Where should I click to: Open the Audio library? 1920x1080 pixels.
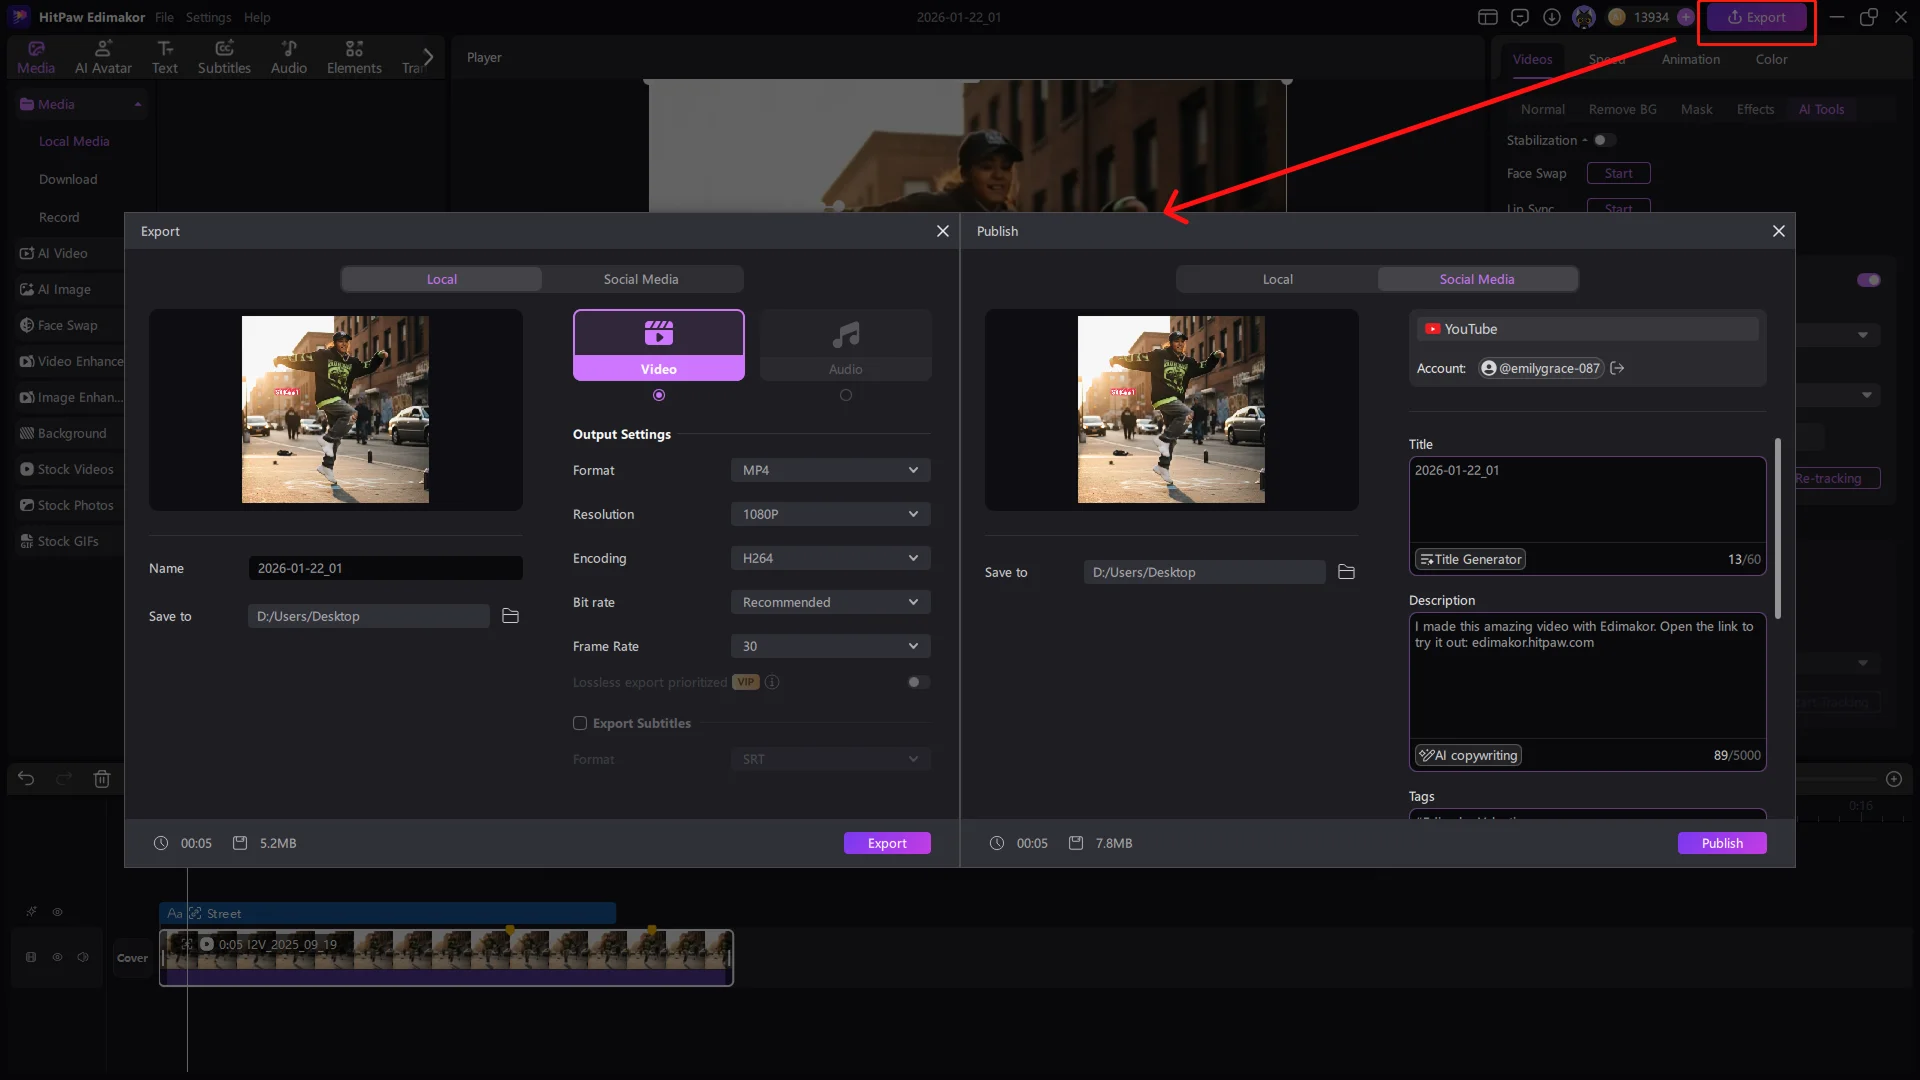tap(288, 56)
